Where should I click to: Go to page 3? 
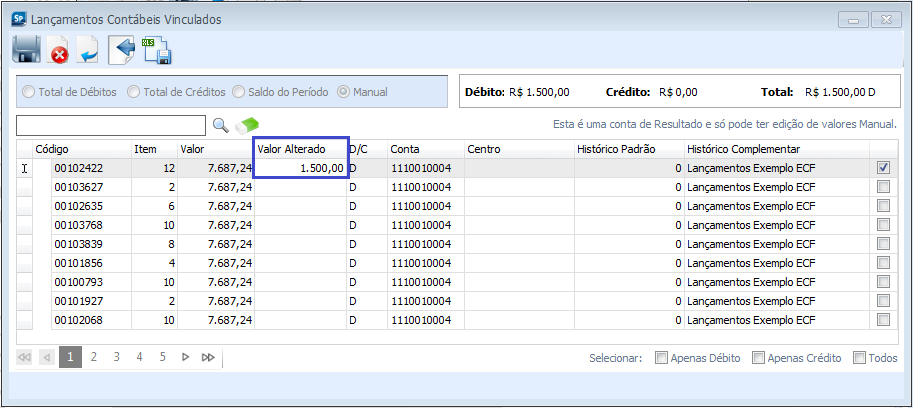click(x=117, y=357)
